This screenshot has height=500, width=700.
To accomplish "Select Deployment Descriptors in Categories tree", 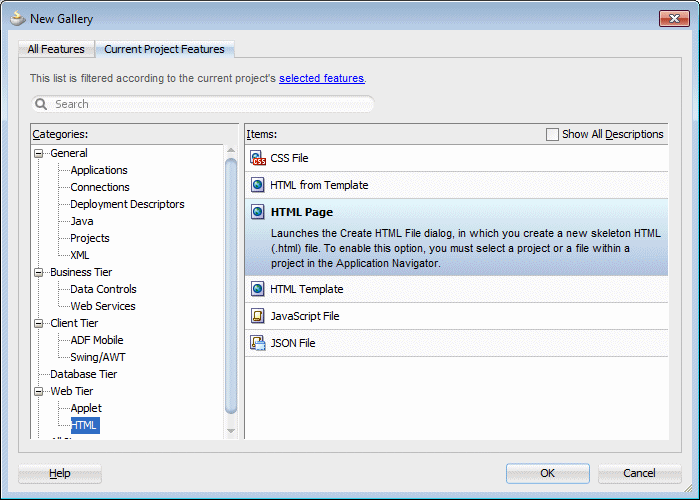I will tap(127, 204).
